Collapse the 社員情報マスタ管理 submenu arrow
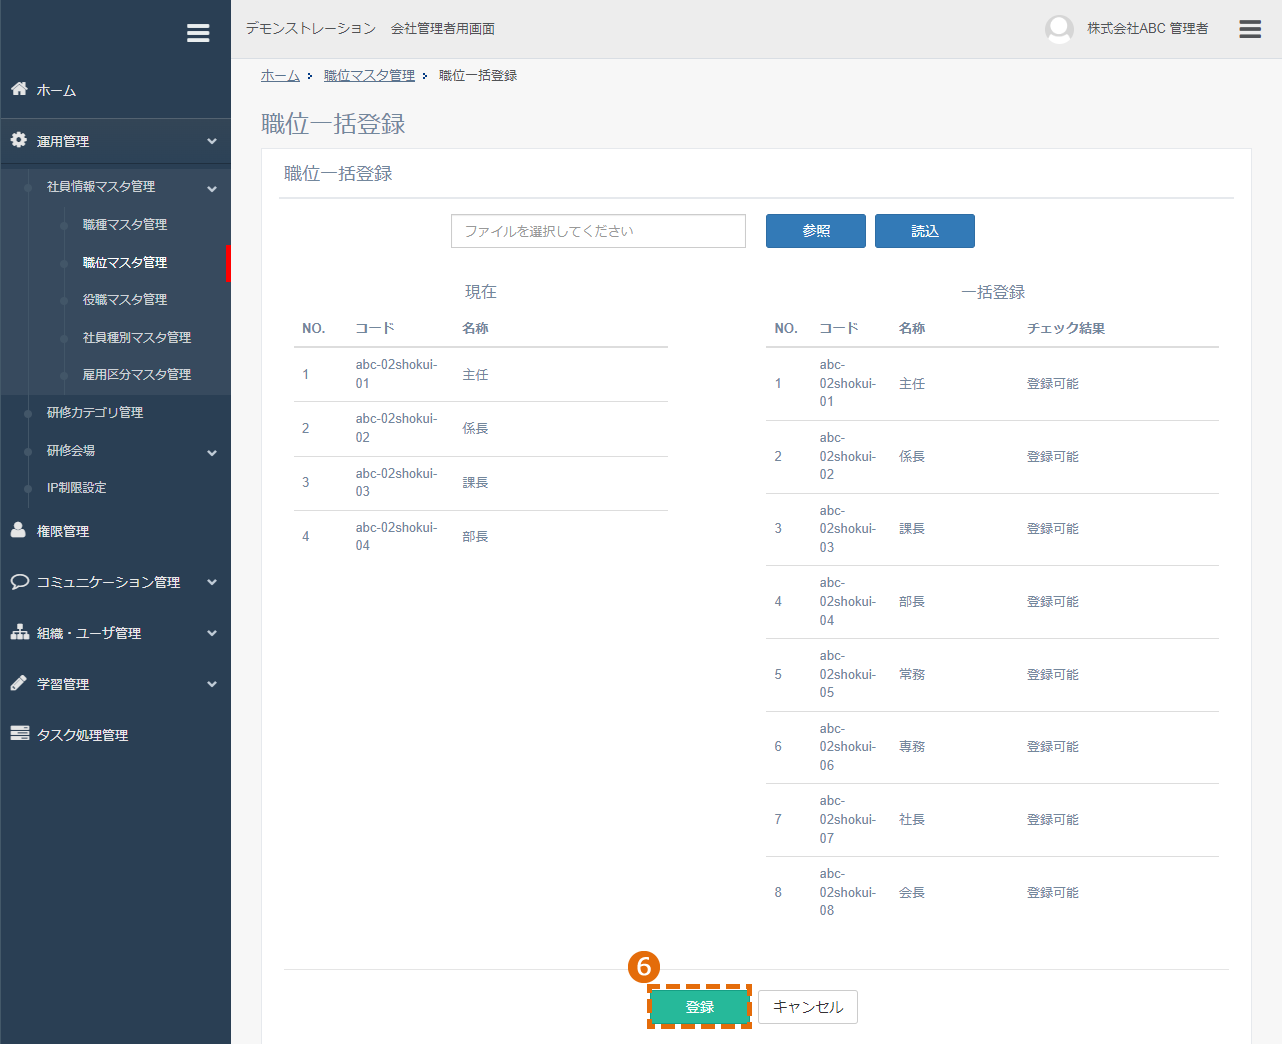1282x1044 pixels. click(212, 188)
